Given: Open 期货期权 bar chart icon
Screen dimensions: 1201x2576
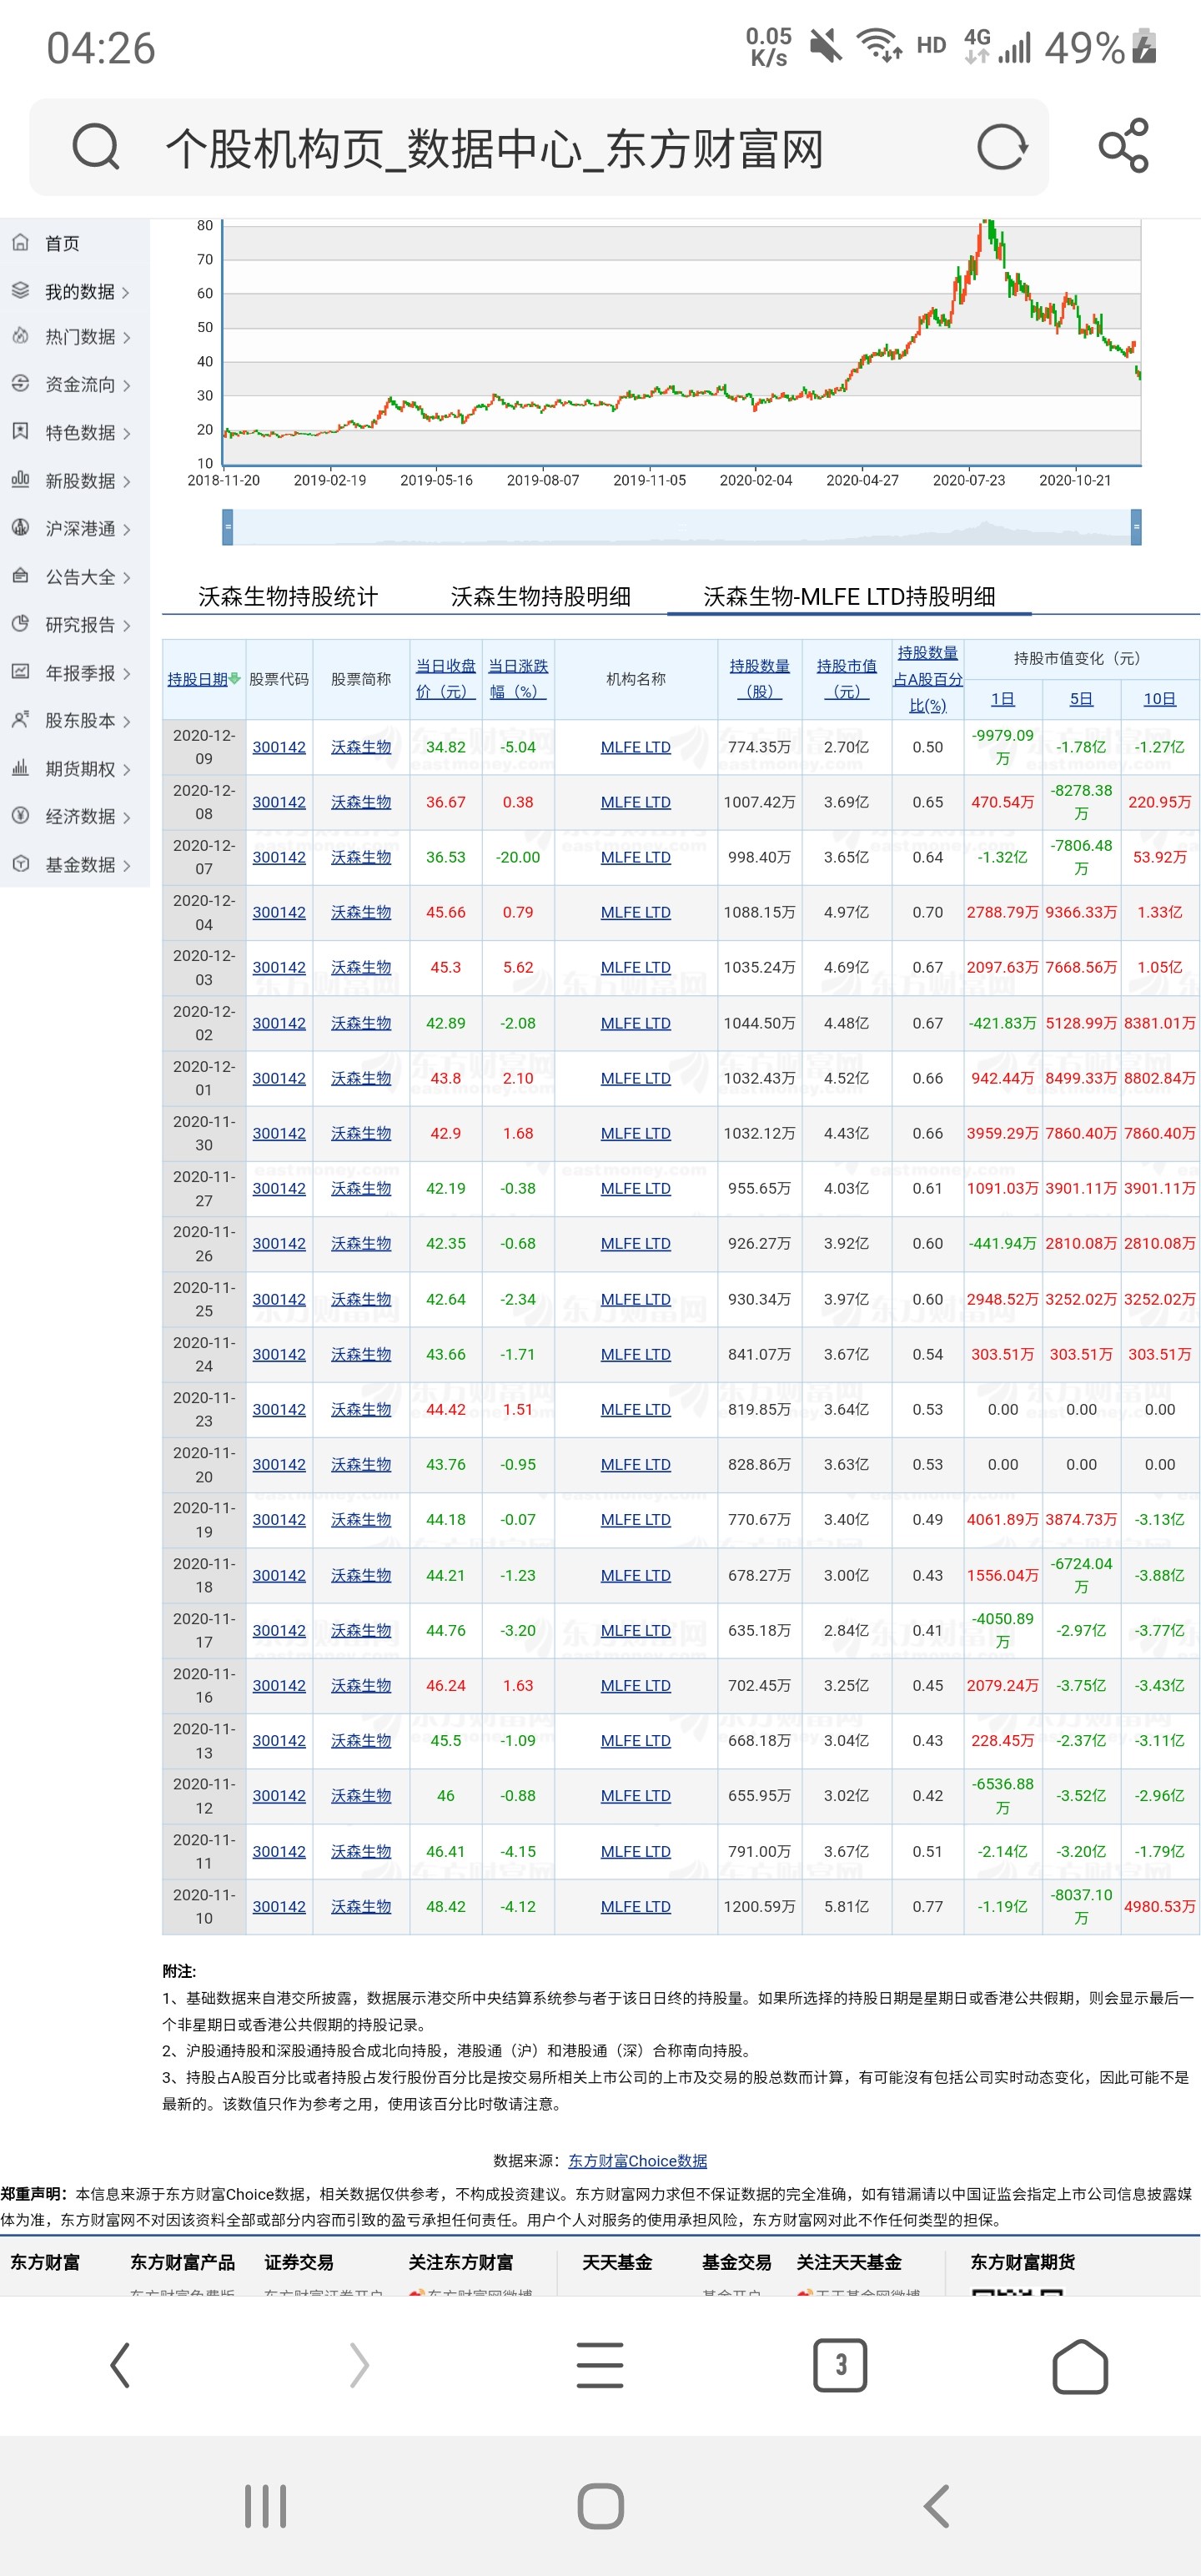Looking at the screenshot, I should (x=20, y=768).
